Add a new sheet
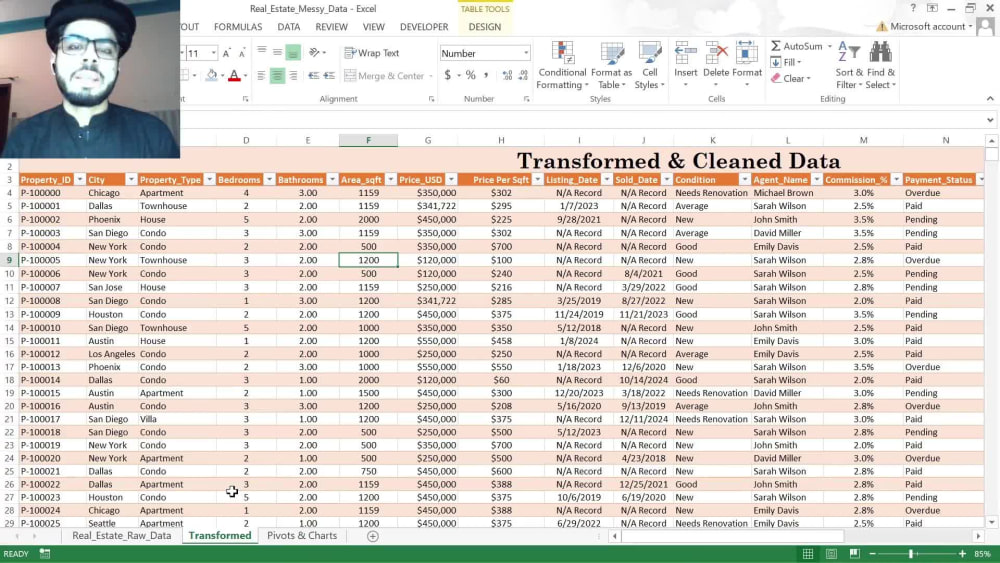 click(x=372, y=536)
